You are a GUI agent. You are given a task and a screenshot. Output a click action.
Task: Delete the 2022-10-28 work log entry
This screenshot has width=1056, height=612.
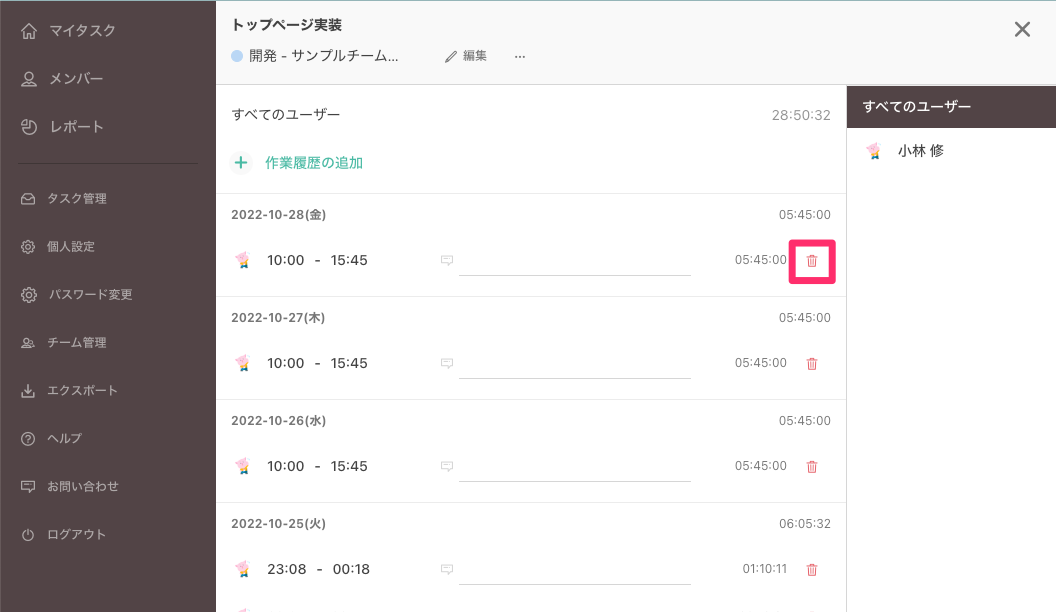(x=812, y=261)
